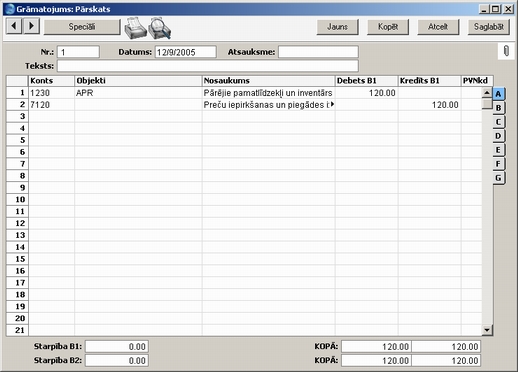Click the Atsauksme field
Viewport: 518px width, 372px height.
tap(318, 52)
